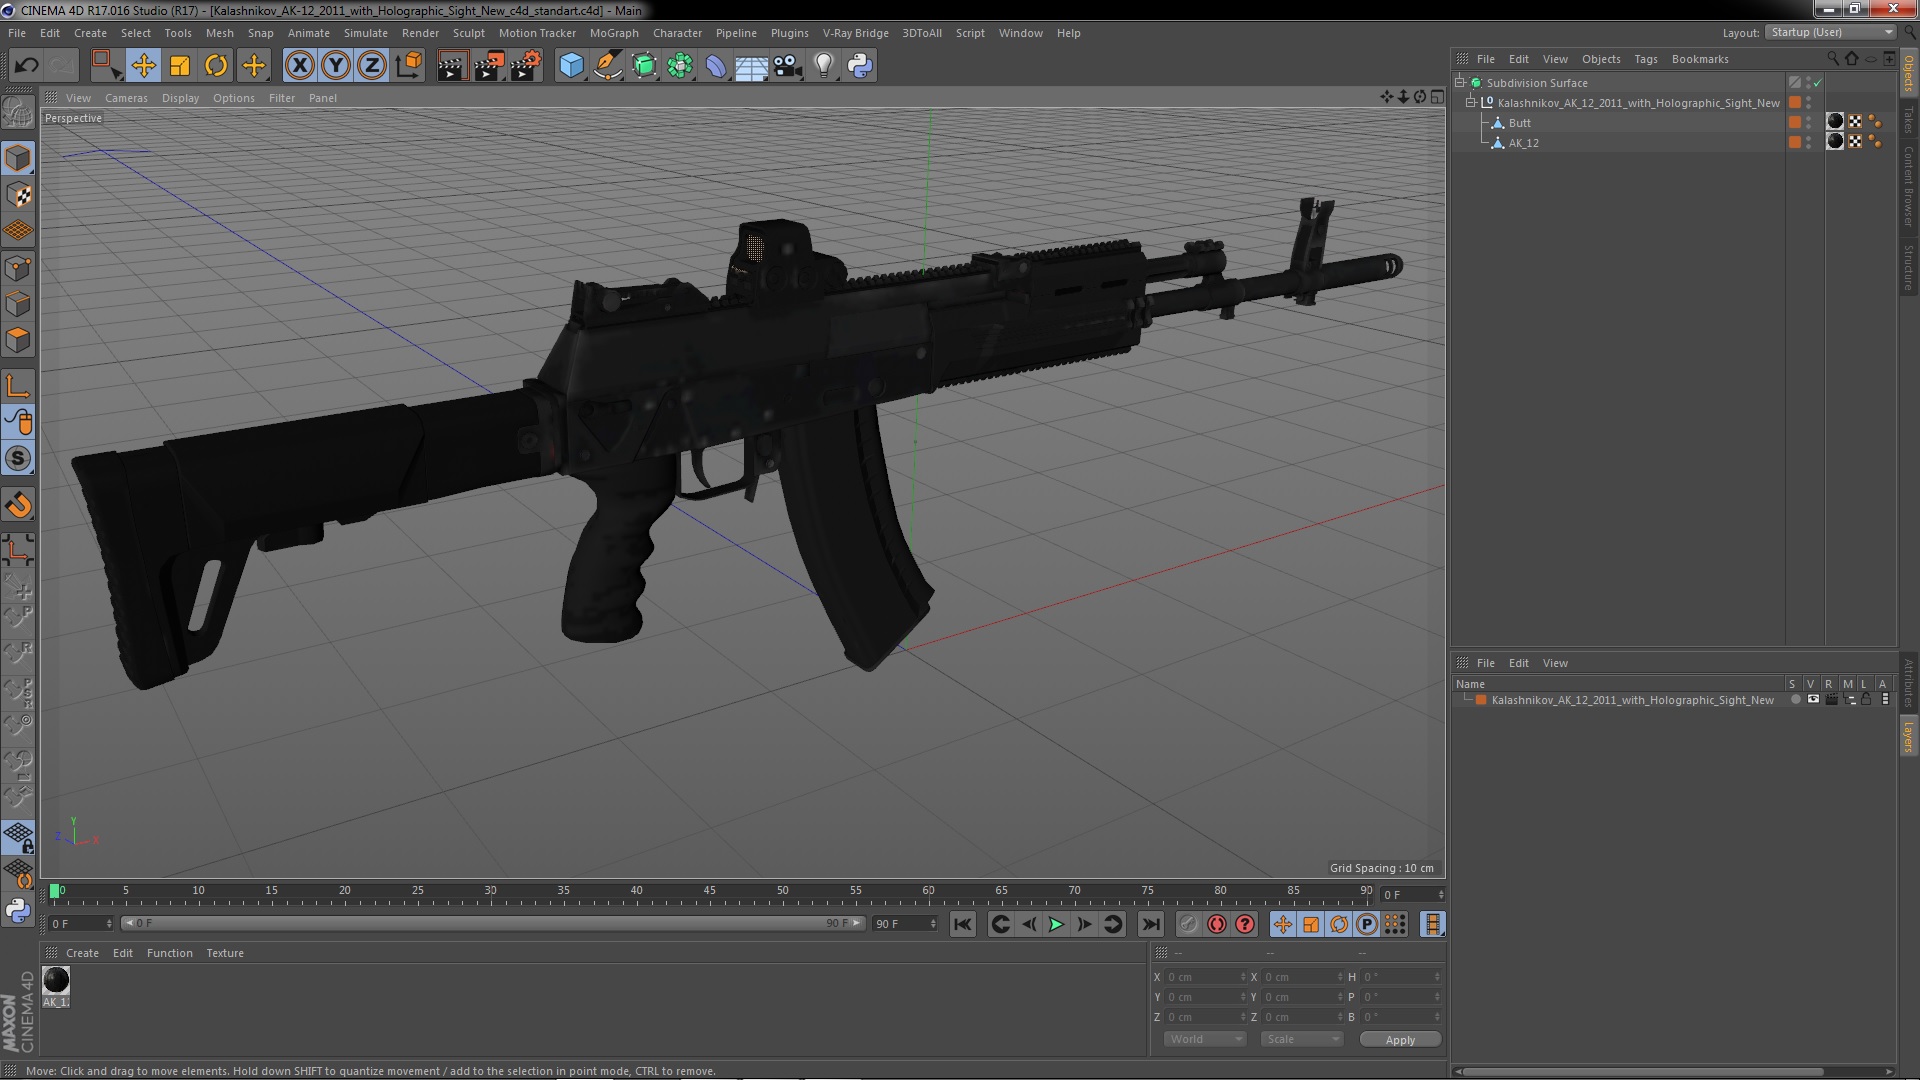This screenshot has width=1920, height=1080.
Task: Open the Array modeling objects icon
Action: (x=680, y=66)
